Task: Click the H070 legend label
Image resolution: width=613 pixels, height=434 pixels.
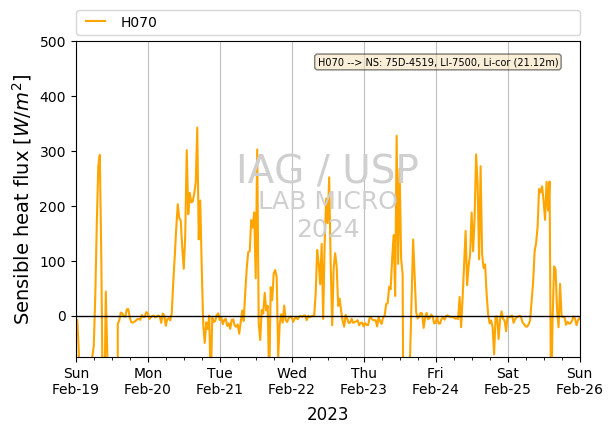Action: [x=139, y=22]
